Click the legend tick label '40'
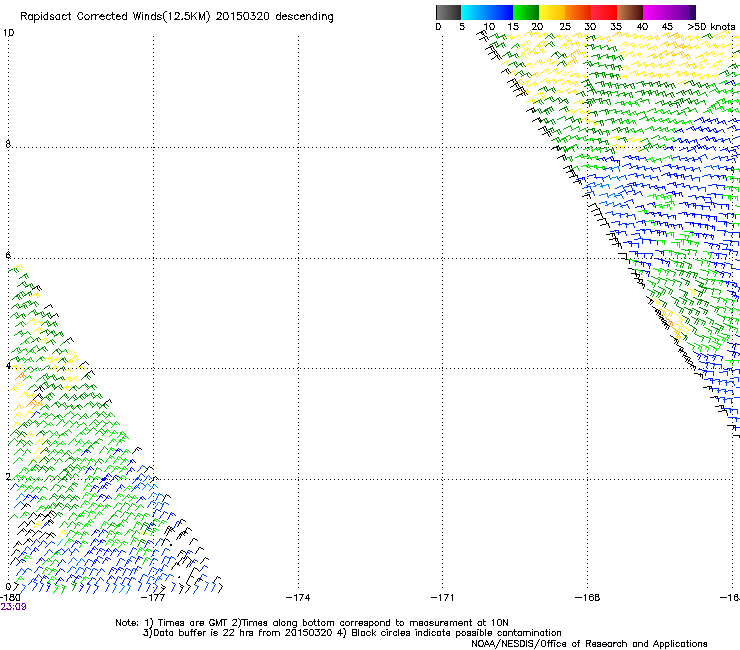 tap(642, 27)
